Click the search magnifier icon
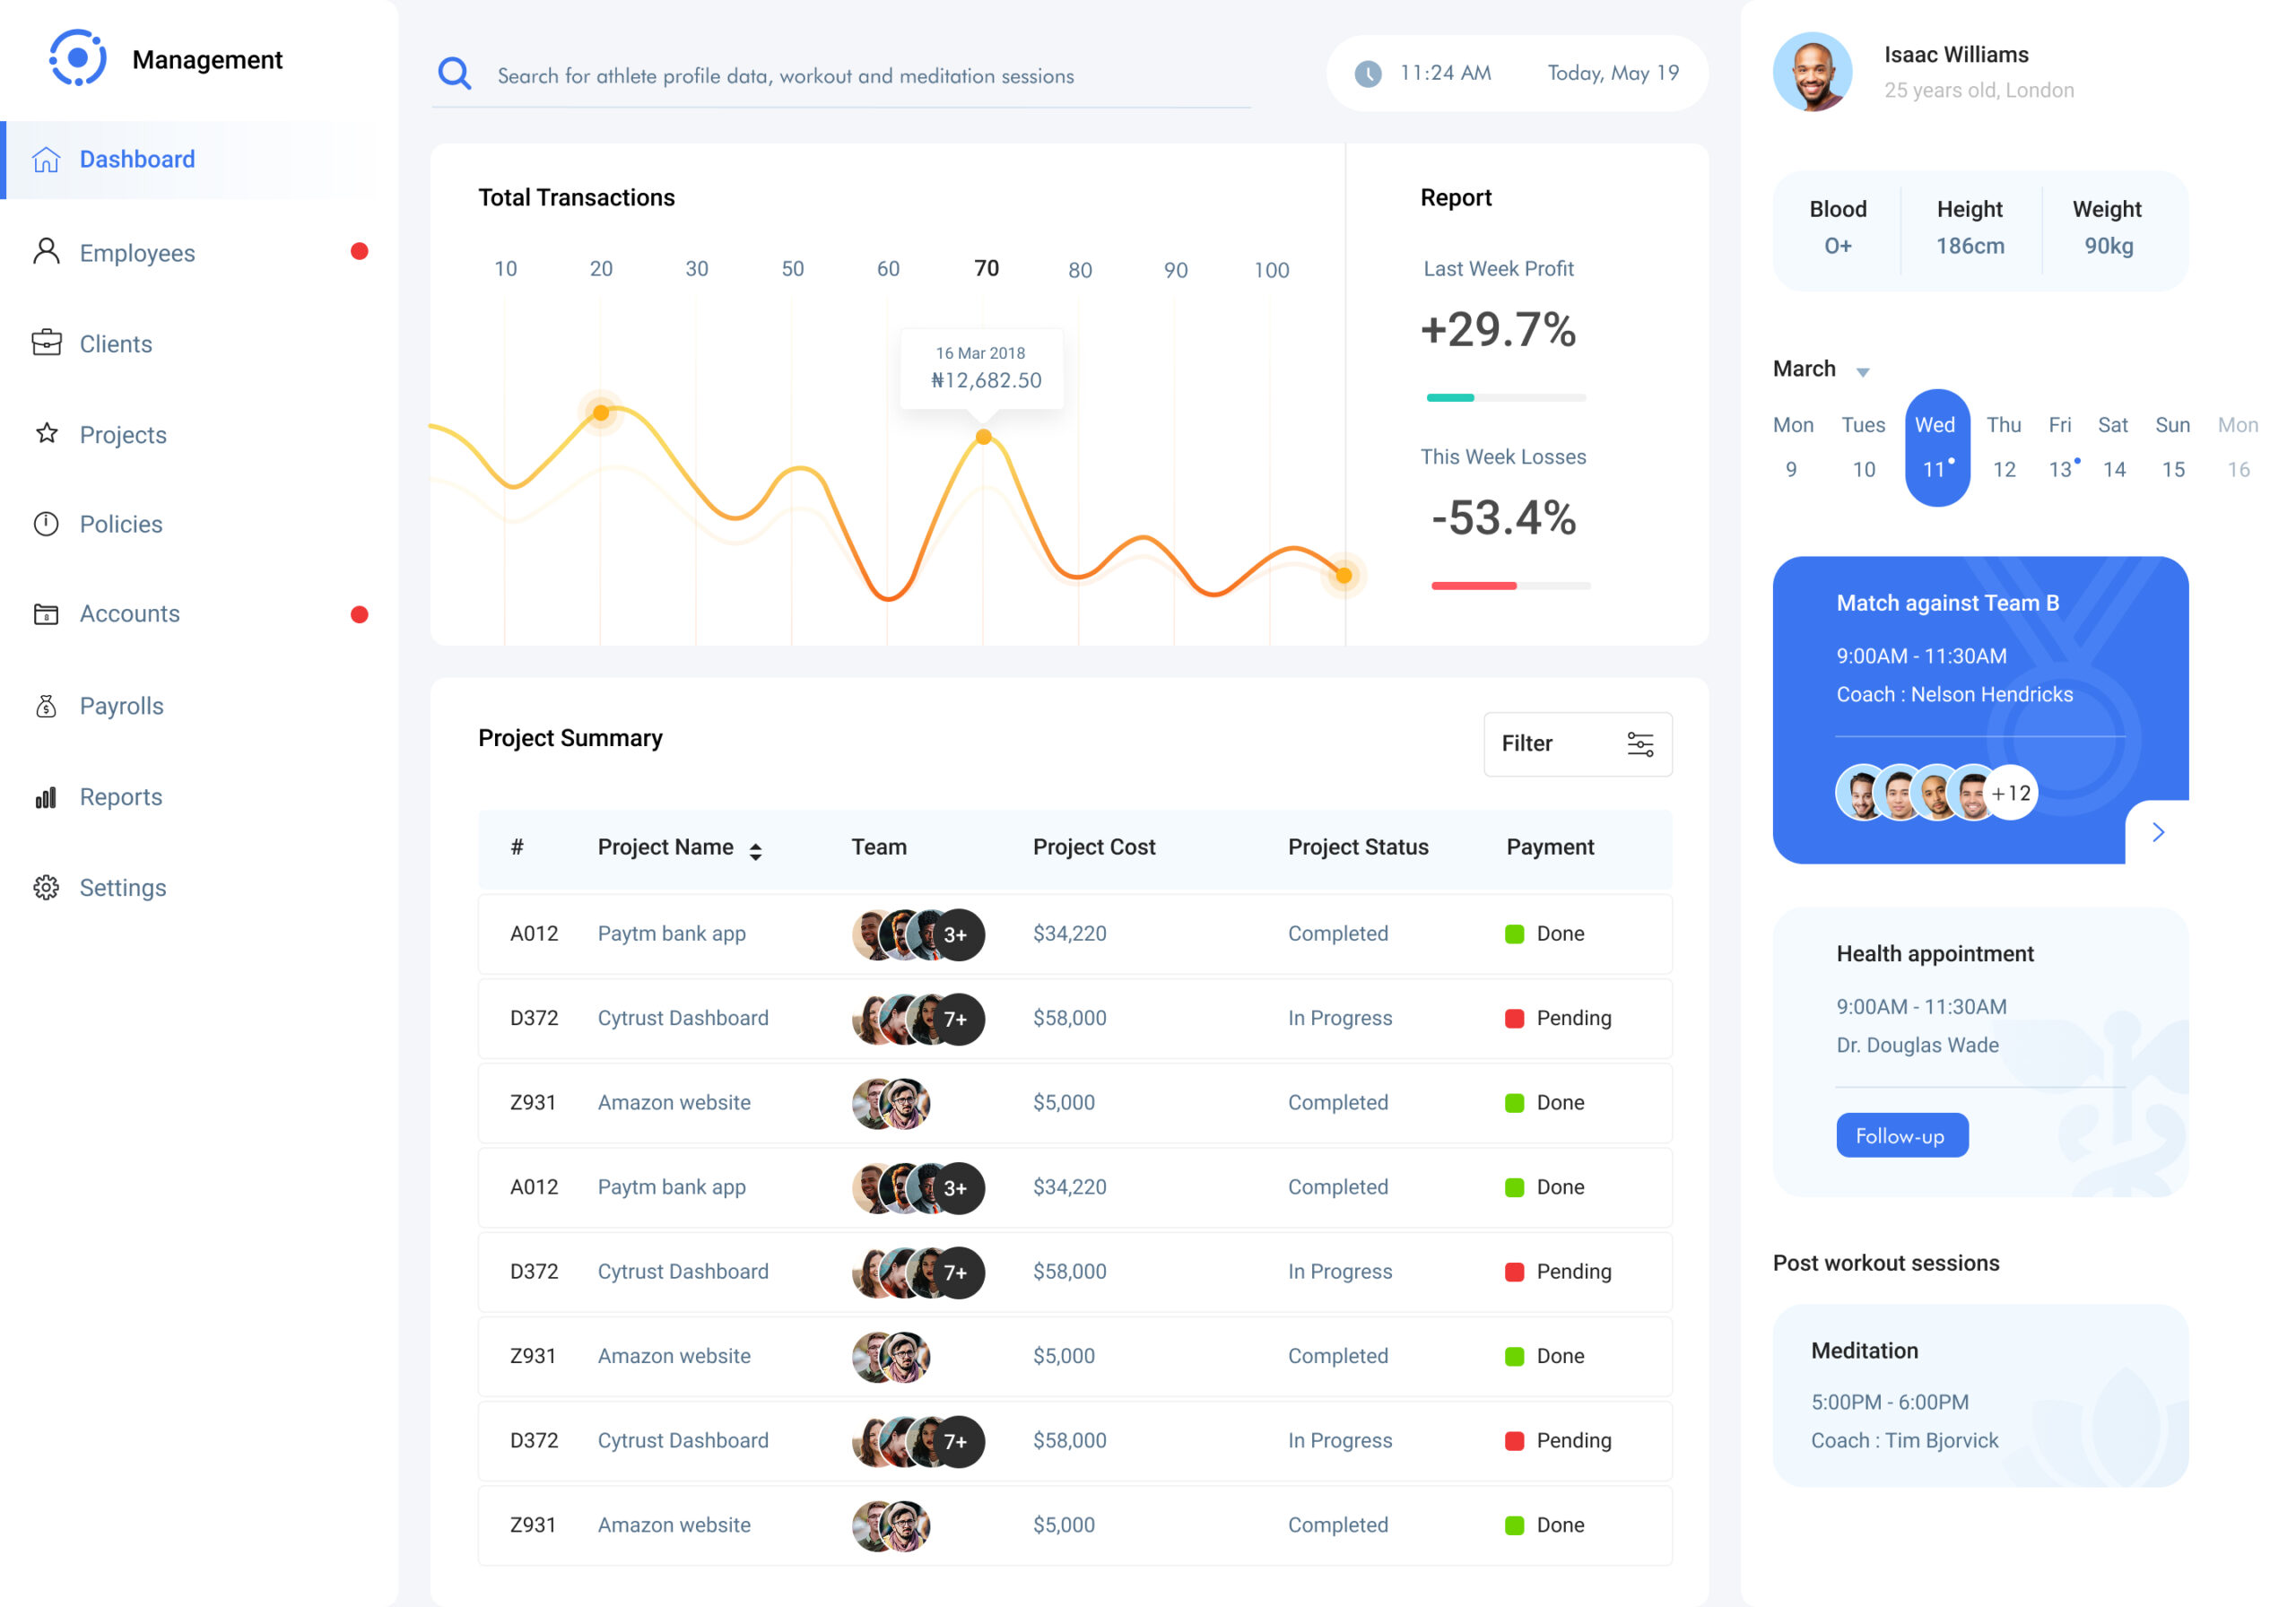The height and width of the screenshot is (1607, 2296). click(x=455, y=73)
